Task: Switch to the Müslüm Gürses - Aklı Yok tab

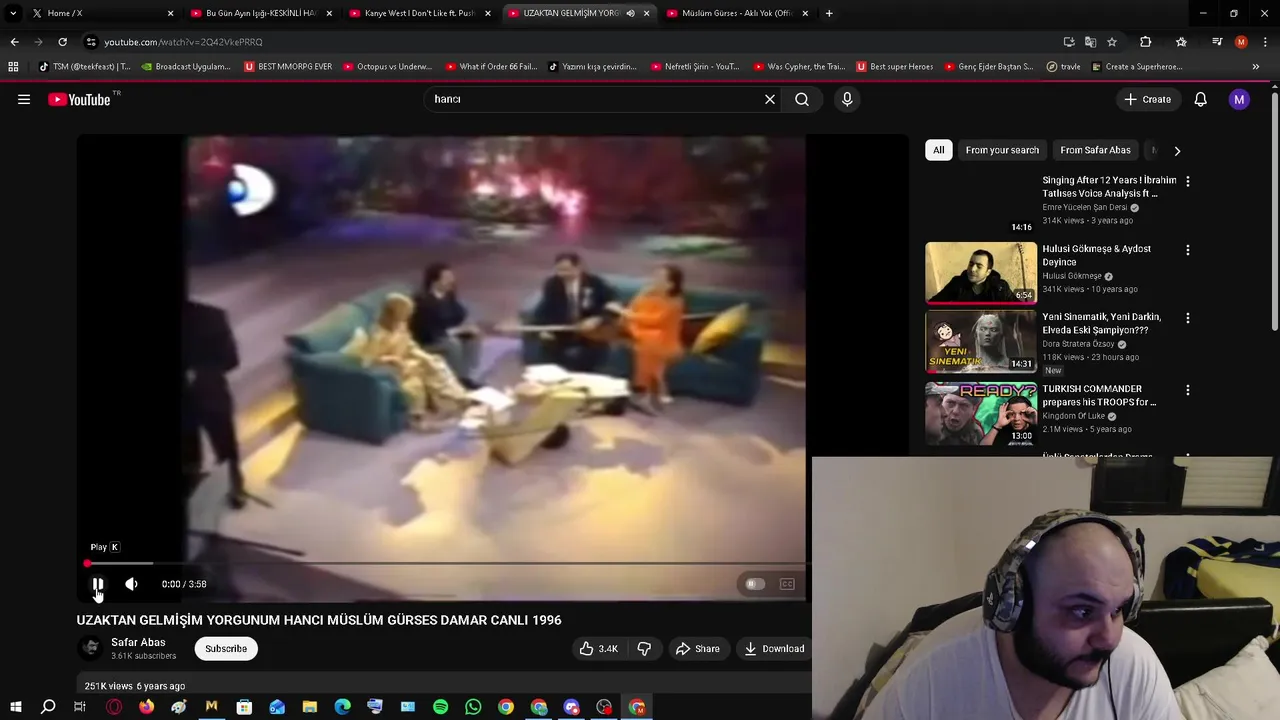Action: [736, 13]
